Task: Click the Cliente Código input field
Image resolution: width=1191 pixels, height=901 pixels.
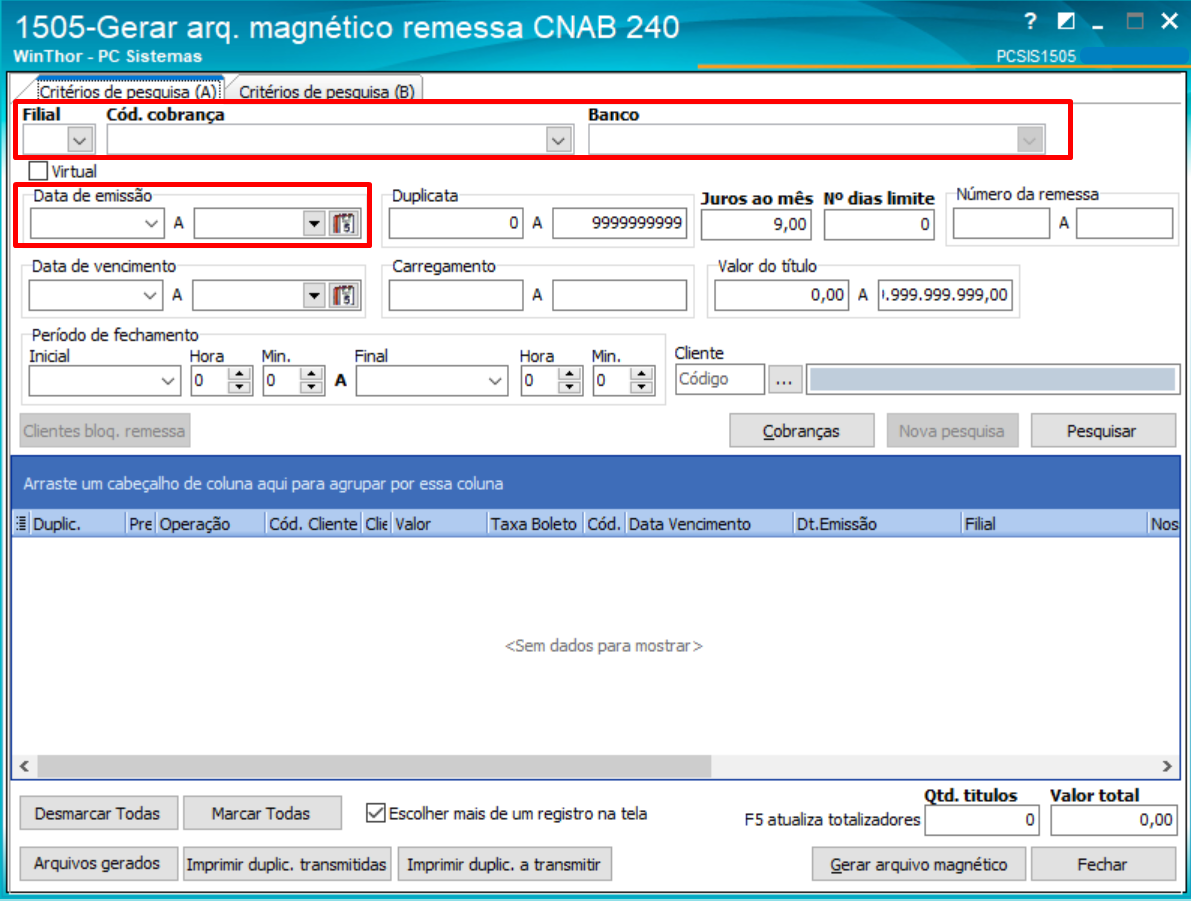Action: [719, 379]
